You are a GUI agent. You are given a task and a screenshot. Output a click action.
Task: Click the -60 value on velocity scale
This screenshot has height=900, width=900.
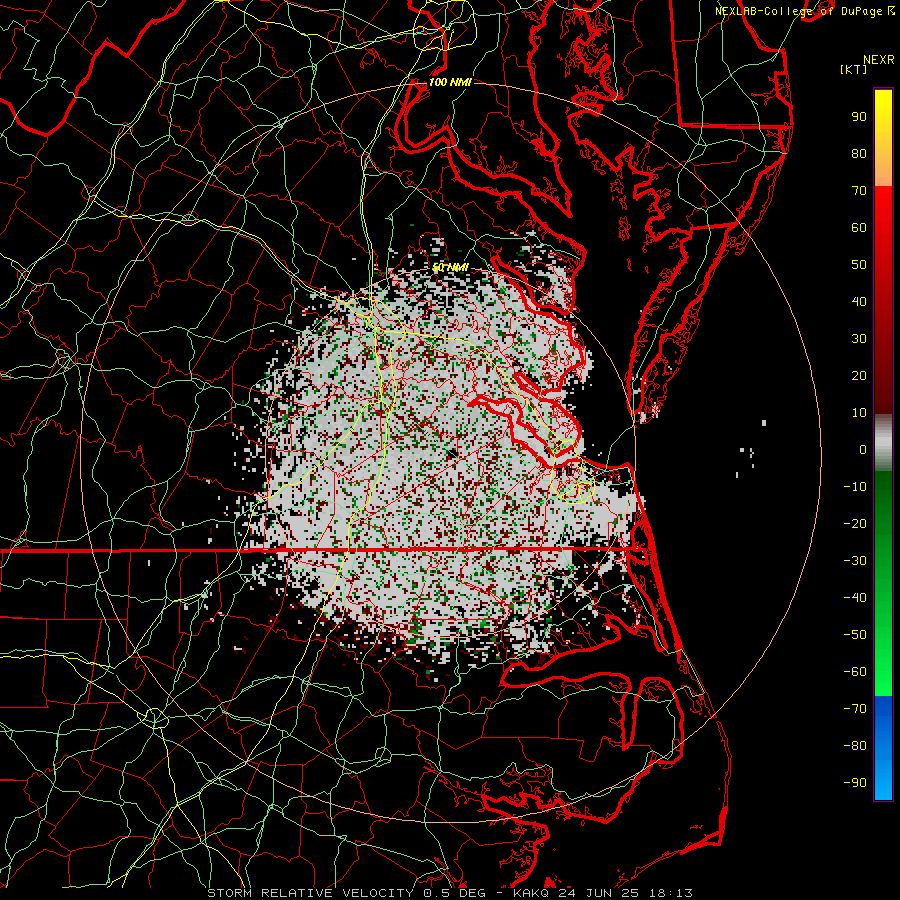pyautogui.click(x=855, y=672)
